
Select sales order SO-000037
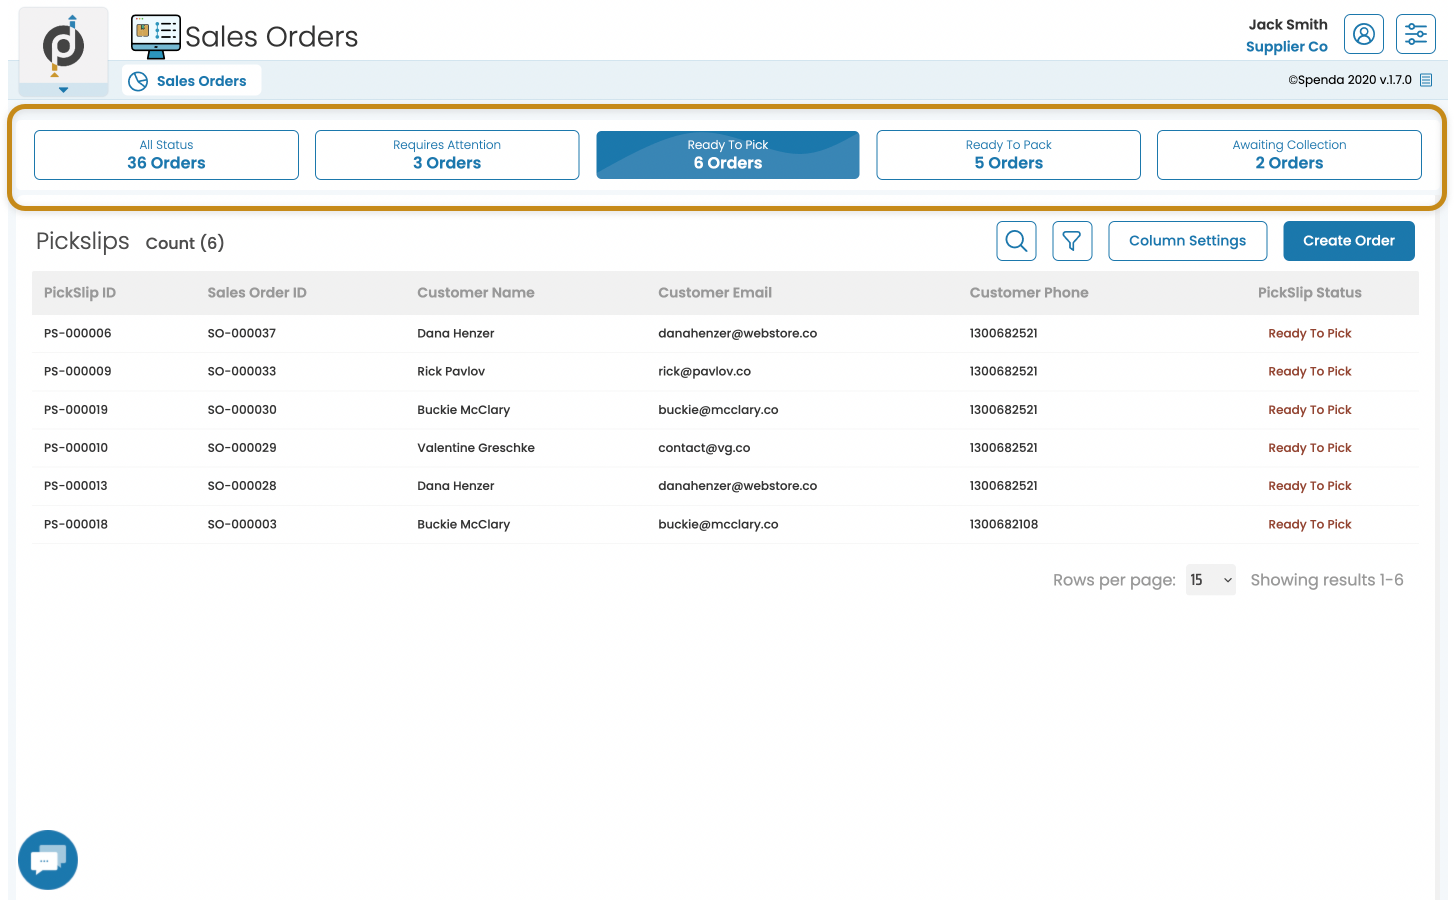click(x=242, y=333)
